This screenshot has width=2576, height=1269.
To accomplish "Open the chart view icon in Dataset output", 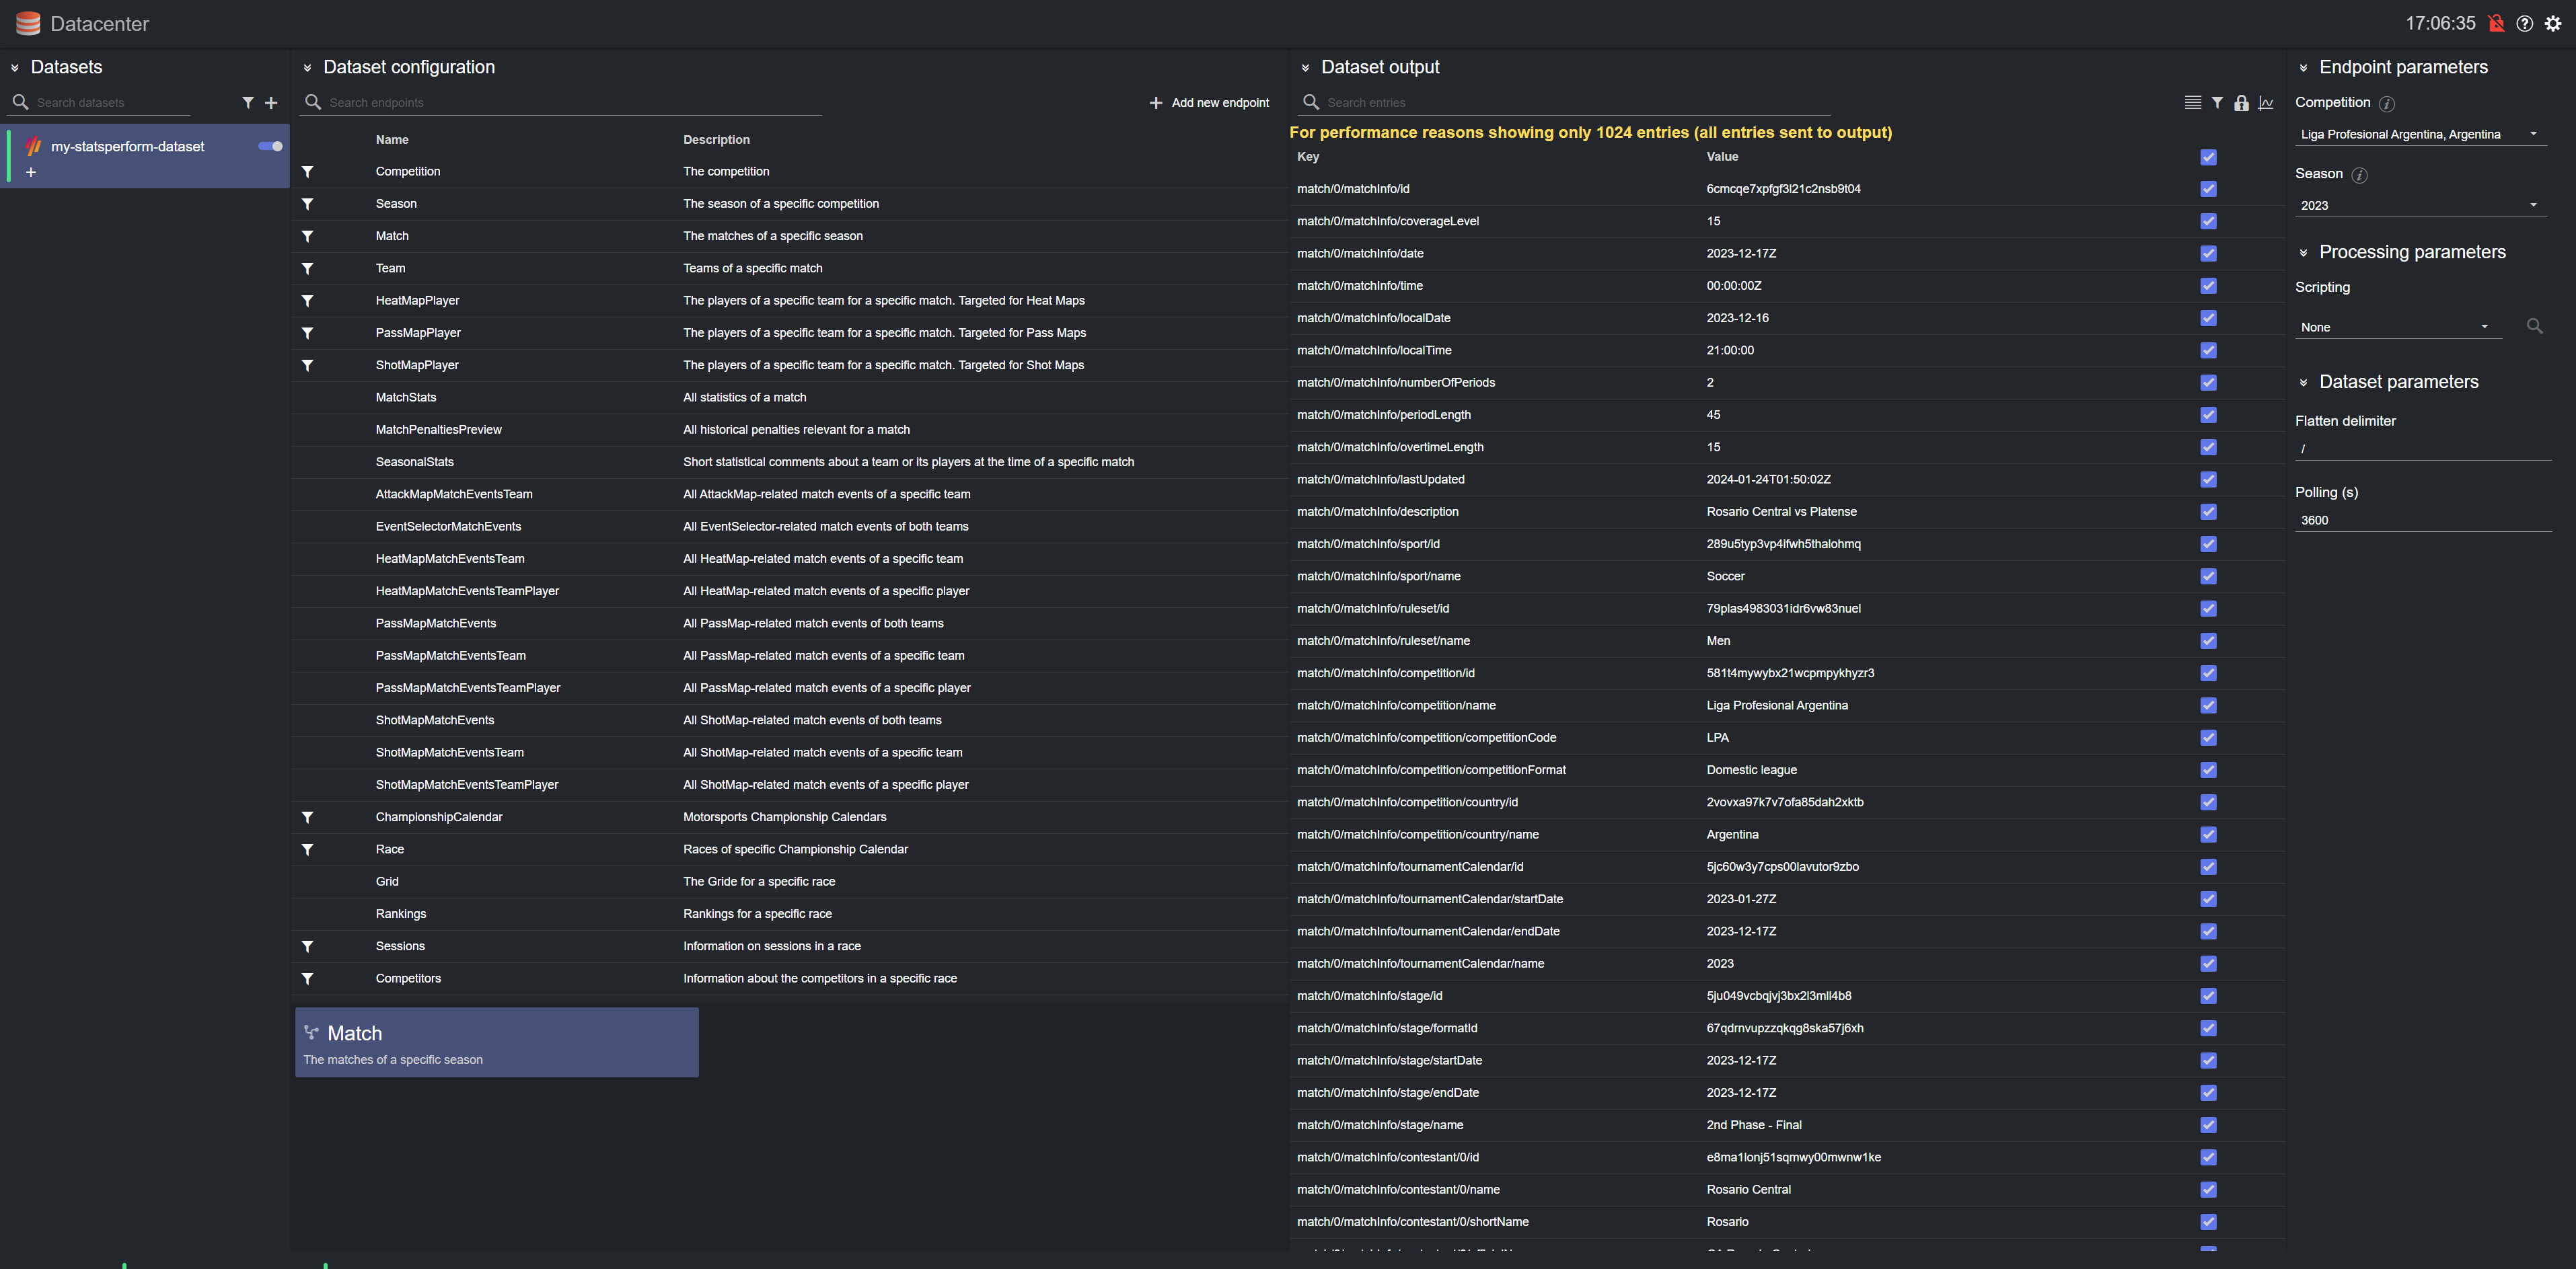I will (2266, 103).
